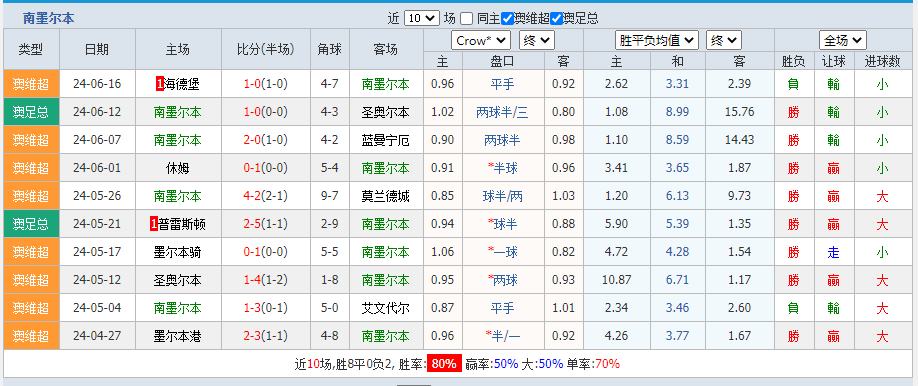Uncheck the 澳足总 league checkbox

tap(557, 19)
